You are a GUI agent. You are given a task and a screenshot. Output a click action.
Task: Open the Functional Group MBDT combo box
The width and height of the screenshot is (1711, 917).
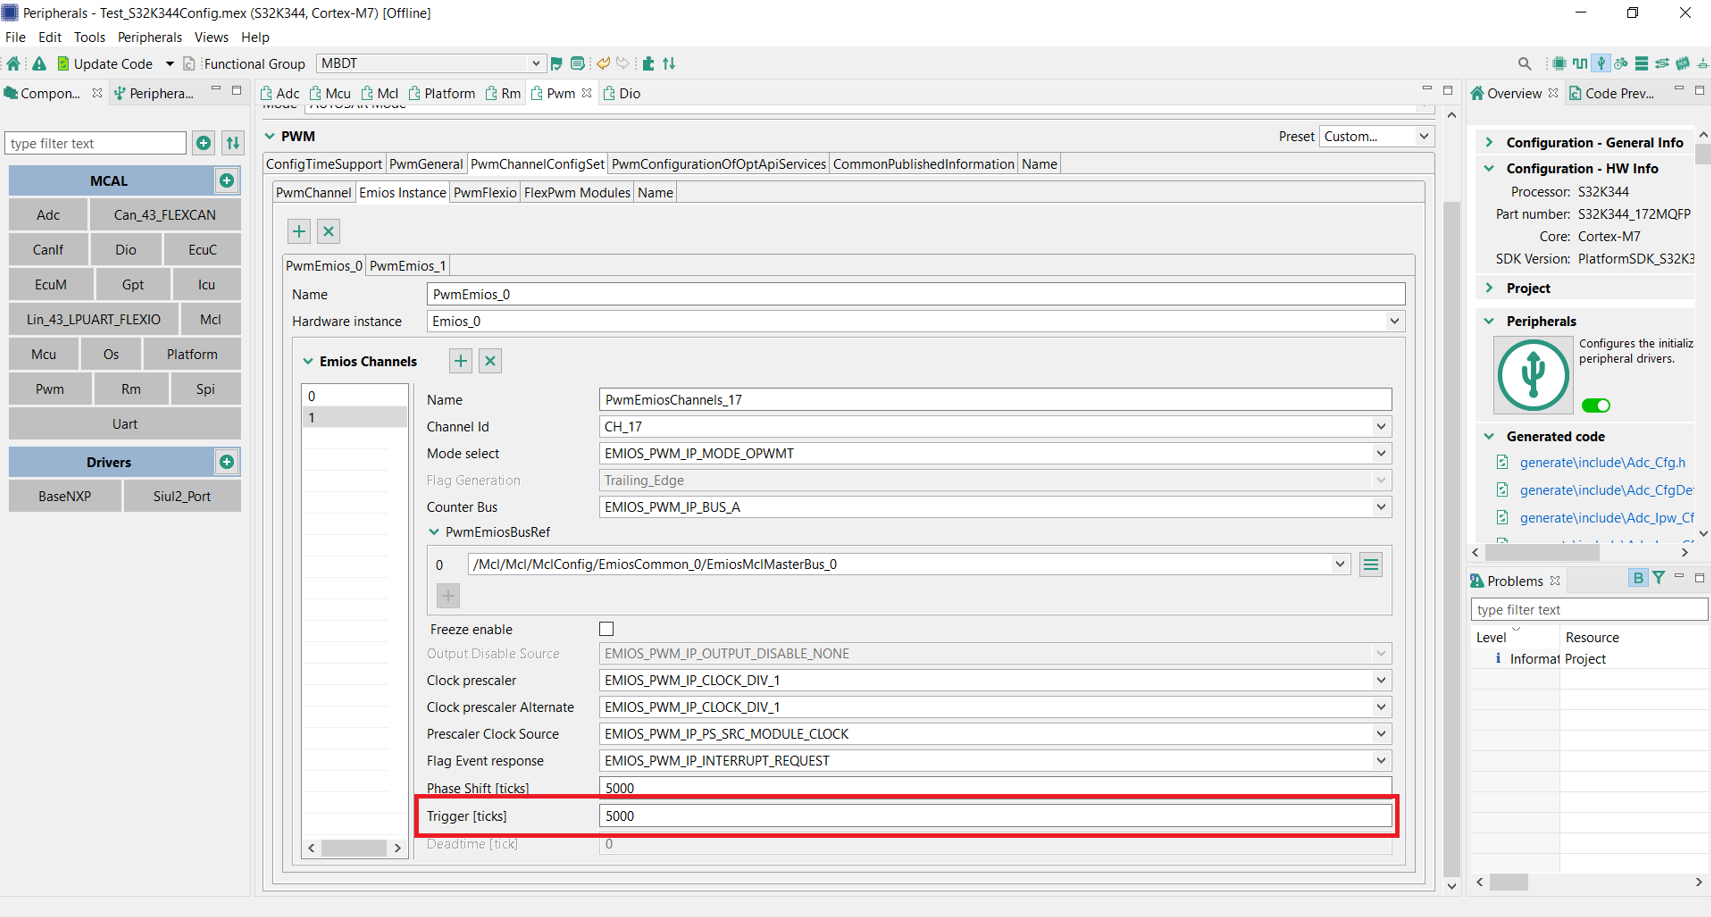click(x=537, y=63)
